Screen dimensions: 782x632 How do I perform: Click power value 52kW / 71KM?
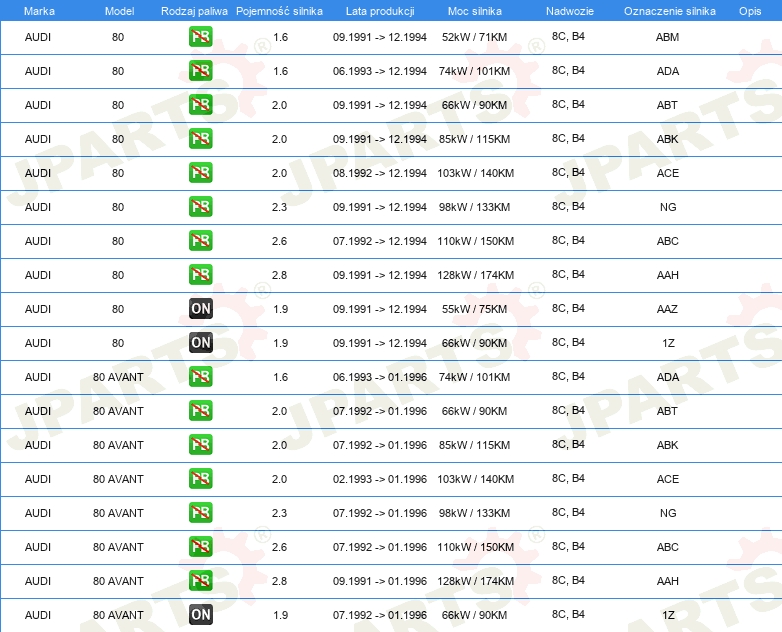pyautogui.click(x=474, y=37)
